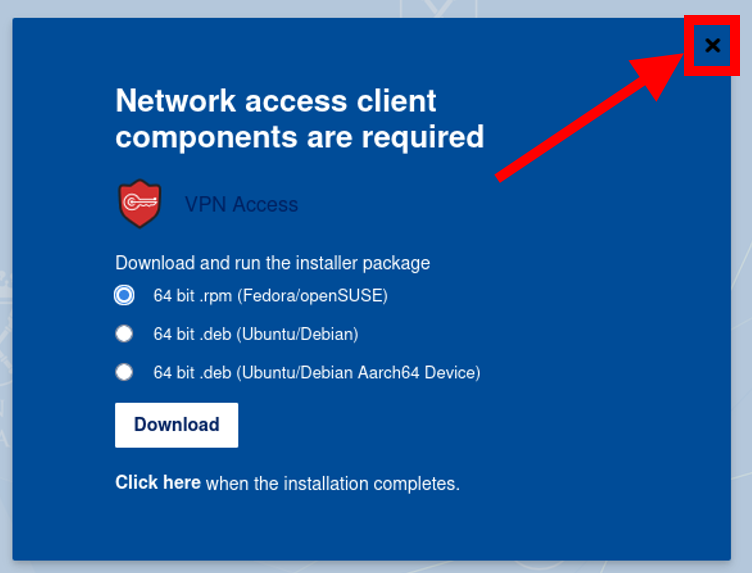Click the "64 bit .deb (Ubuntu/Debian)" label text
Screen dimensions: 752x573
(256, 334)
